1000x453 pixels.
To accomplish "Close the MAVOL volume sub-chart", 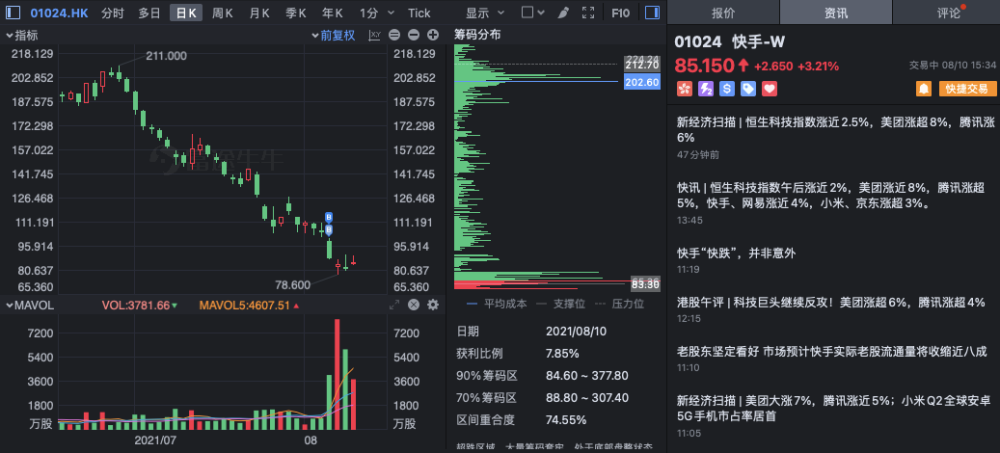I will click(x=413, y=305).
